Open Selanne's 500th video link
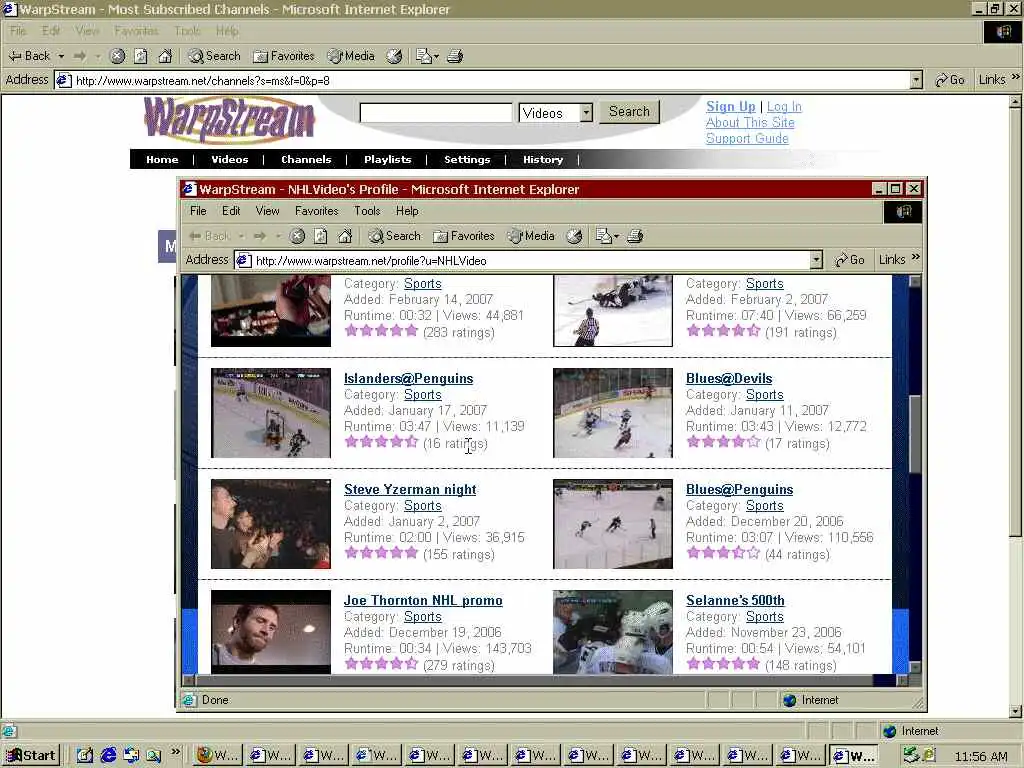This screenshot has height=768, width=1024. 735,600
